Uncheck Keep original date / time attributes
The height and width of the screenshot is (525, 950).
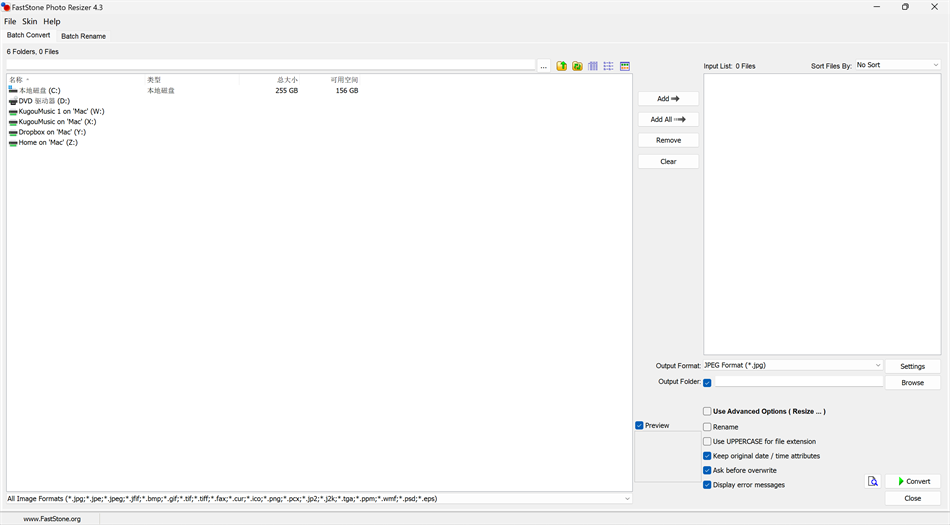pos(707,456)
